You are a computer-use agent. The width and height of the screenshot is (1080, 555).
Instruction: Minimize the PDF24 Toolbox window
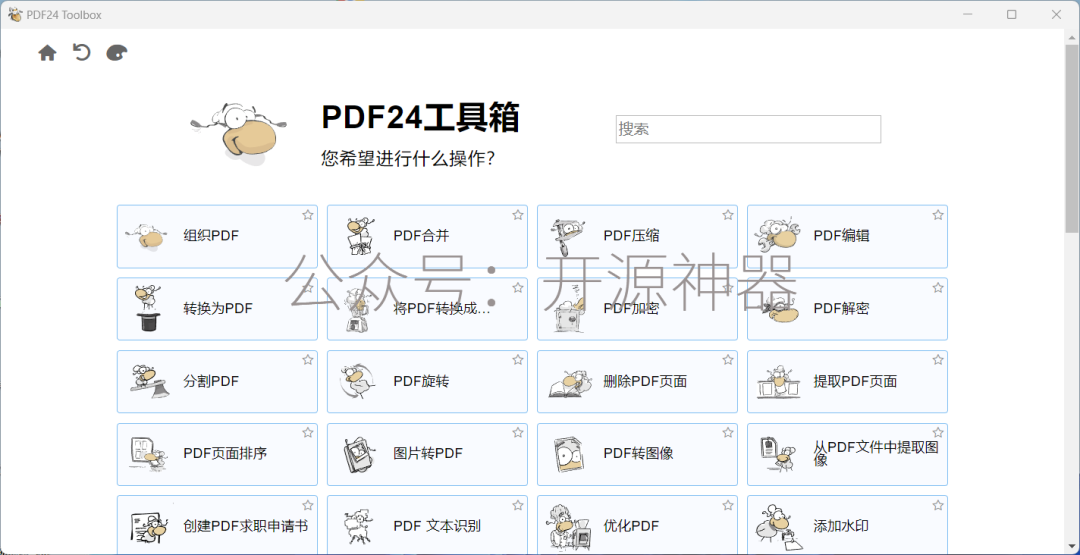pos(967,14)
